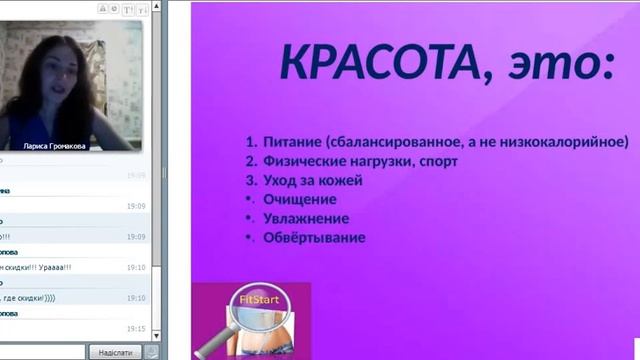The height and width of the screenshot is (360, 640).
Task: Click the chat scrollbar thumb
Action: [156, 139]
